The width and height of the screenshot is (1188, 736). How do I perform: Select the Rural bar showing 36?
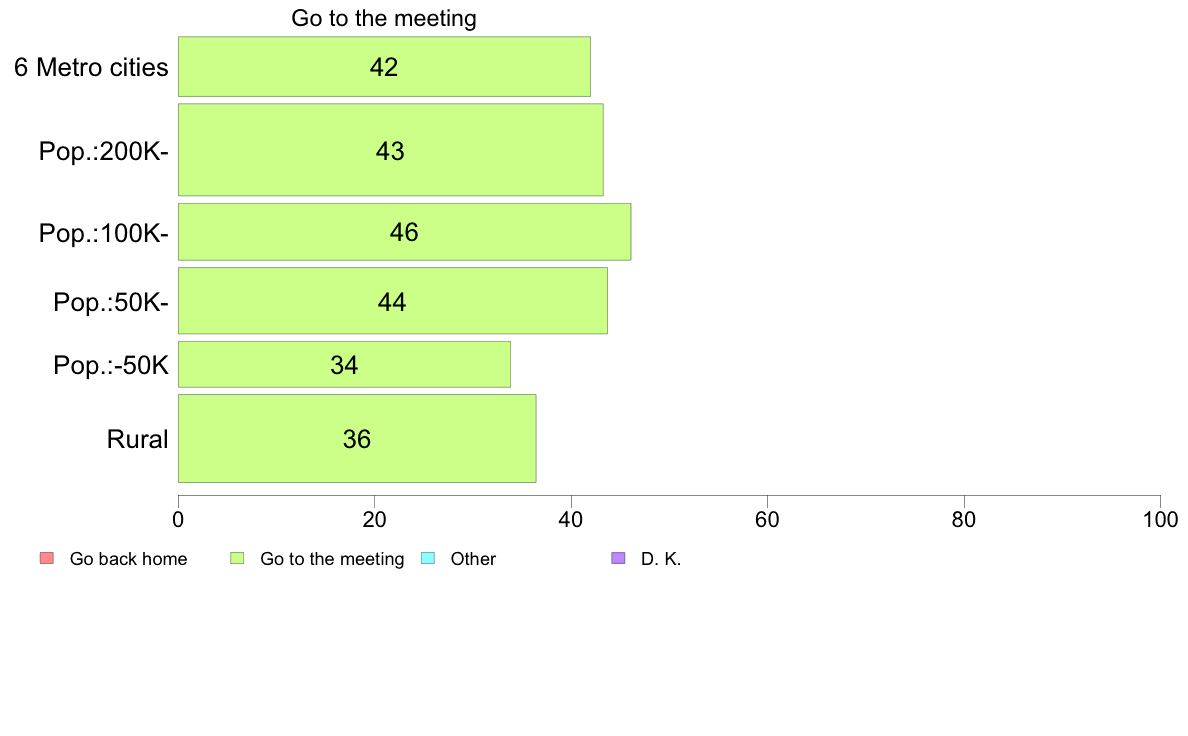357,438
